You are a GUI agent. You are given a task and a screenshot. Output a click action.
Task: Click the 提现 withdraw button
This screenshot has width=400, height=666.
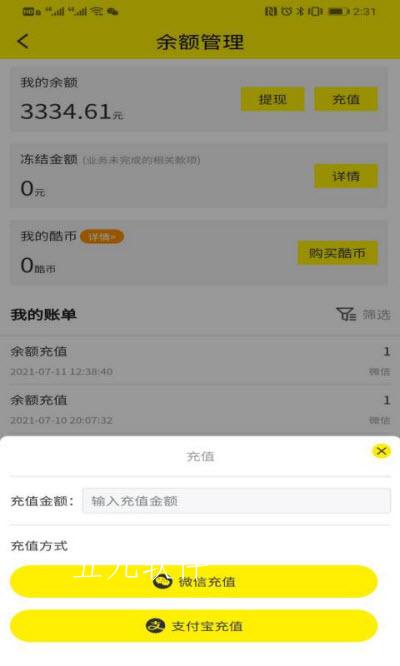coord(273,99)
